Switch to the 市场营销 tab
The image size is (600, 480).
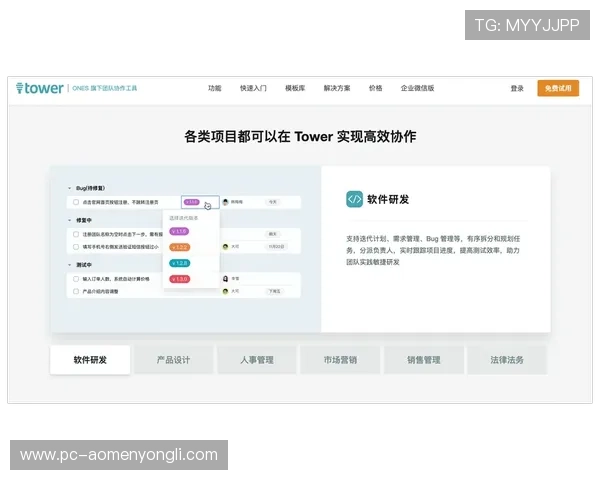pos(340,360)
